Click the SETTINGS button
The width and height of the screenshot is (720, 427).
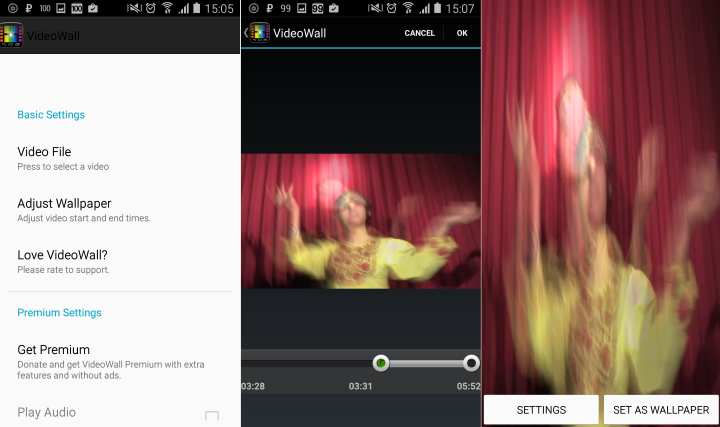click(541, 410)
